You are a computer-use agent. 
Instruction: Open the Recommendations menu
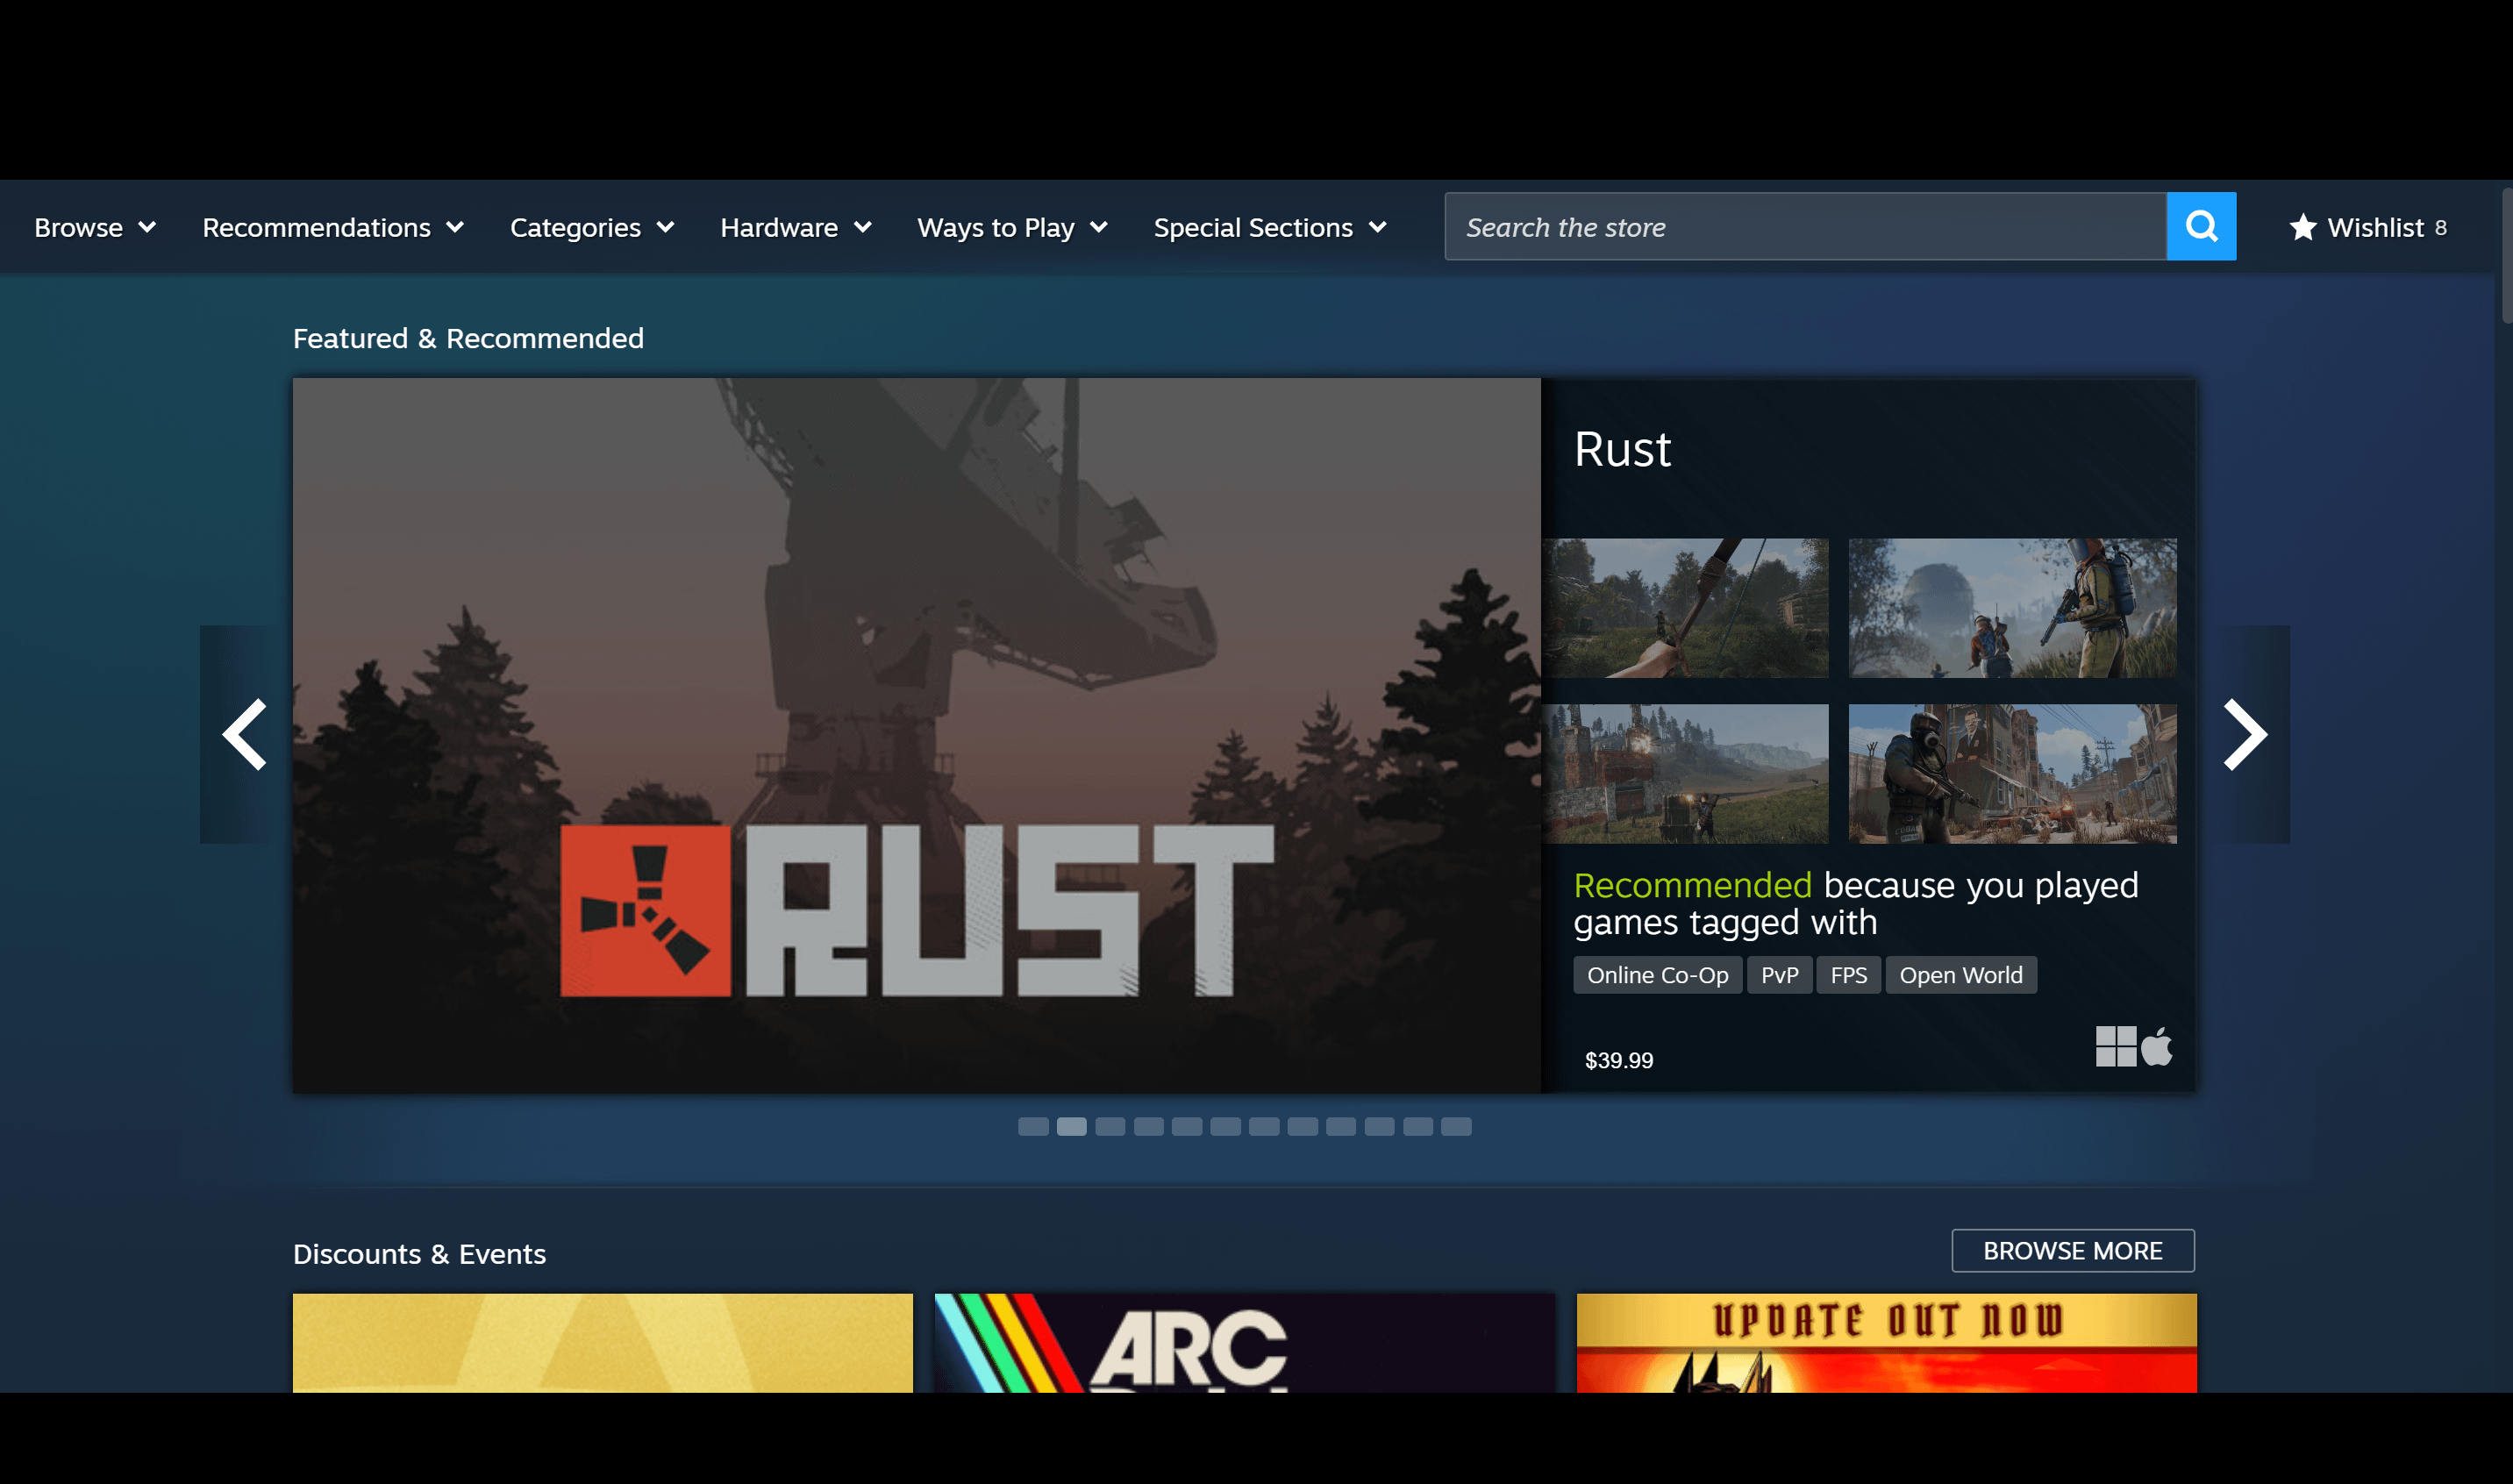[x=333, y=228]
